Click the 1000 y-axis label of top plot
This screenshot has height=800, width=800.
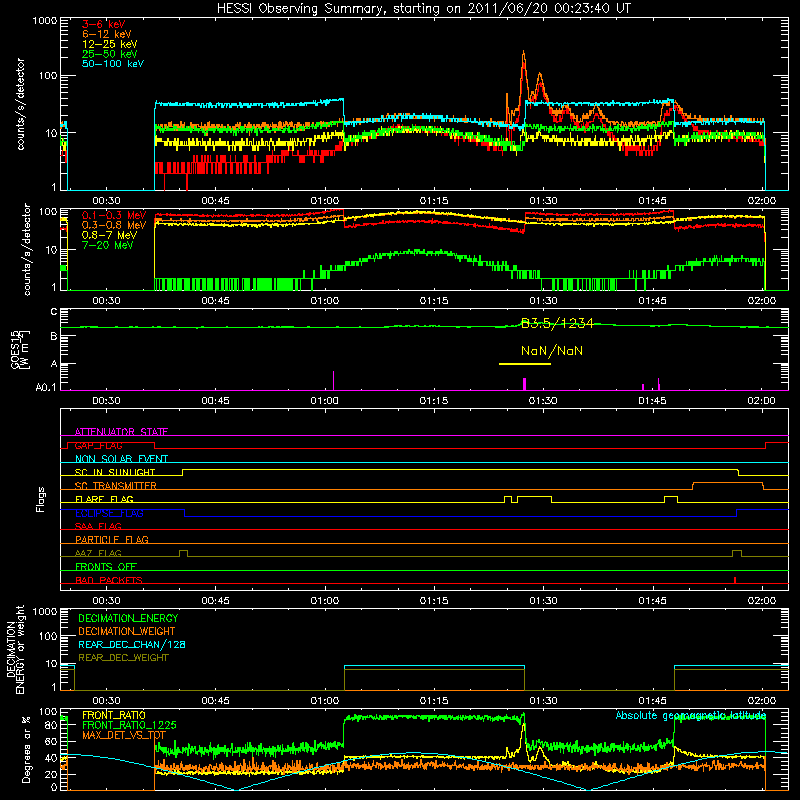(x=45, y=21)
